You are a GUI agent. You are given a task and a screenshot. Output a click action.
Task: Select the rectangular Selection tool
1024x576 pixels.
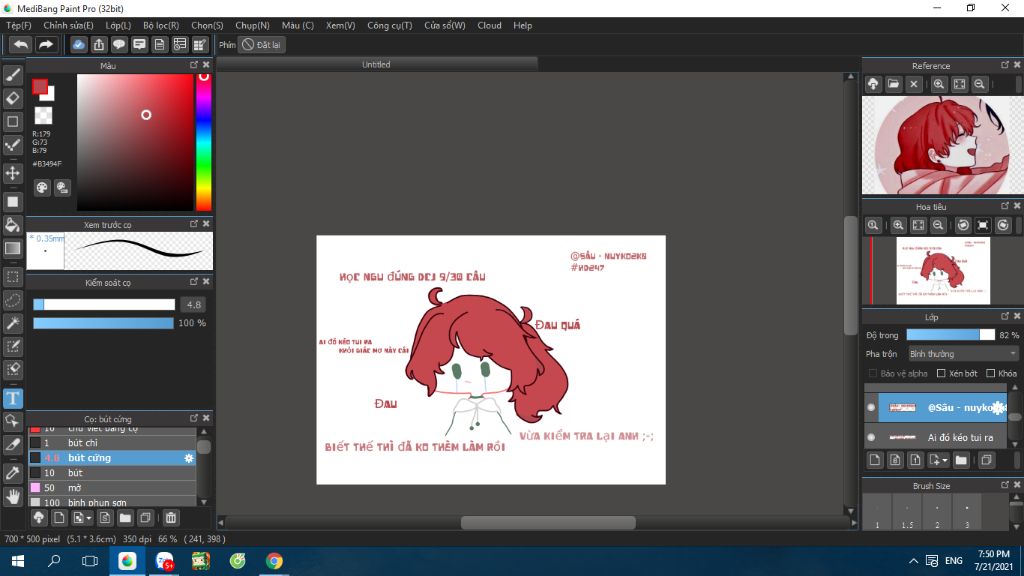(x=12, y=277)
